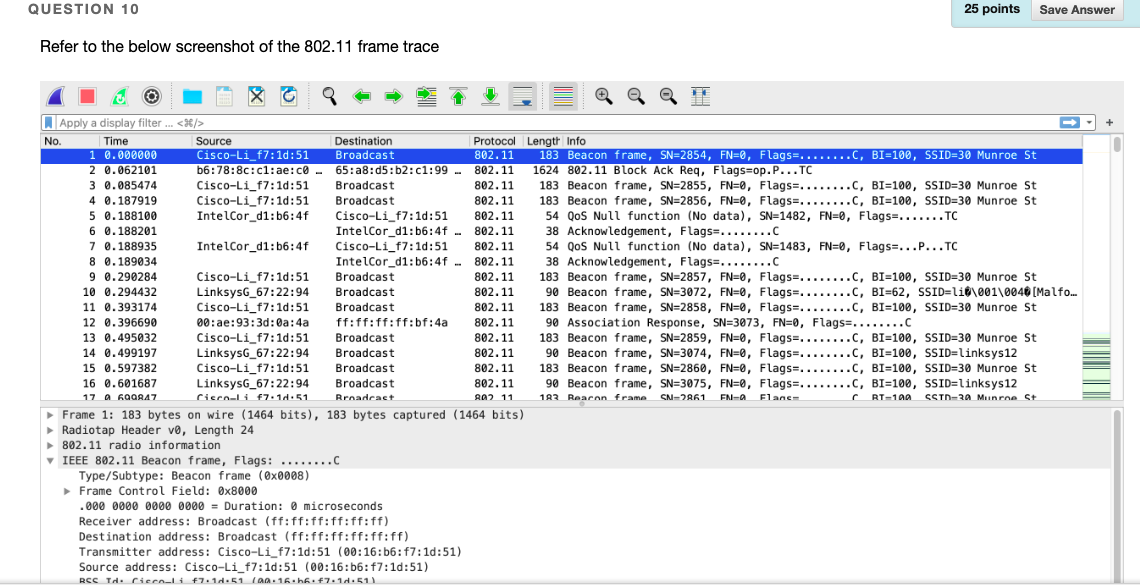This screenshot has width=1140, height=585.
Task: Click Source address Cisco-Li_f7:1d:51 line
Action: [x=253, y=567]
